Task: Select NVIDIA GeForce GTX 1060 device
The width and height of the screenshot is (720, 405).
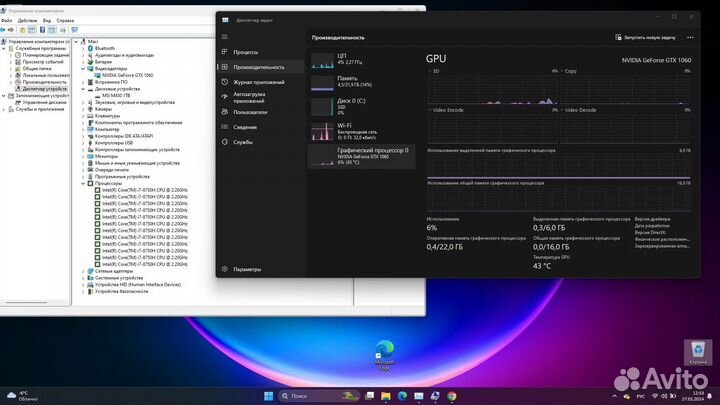Action: 127,75
